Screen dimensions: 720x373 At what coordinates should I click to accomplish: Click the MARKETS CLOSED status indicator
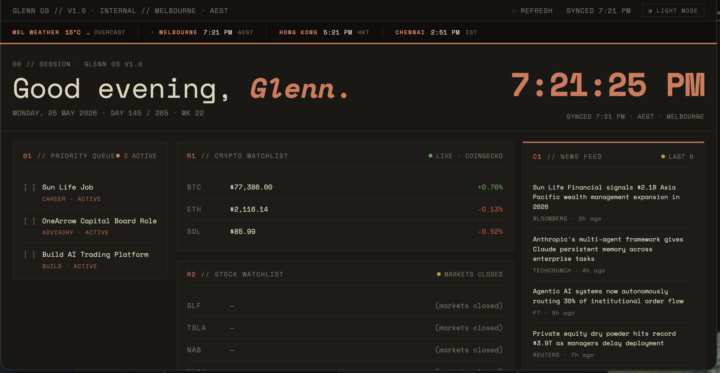[469, 274]
